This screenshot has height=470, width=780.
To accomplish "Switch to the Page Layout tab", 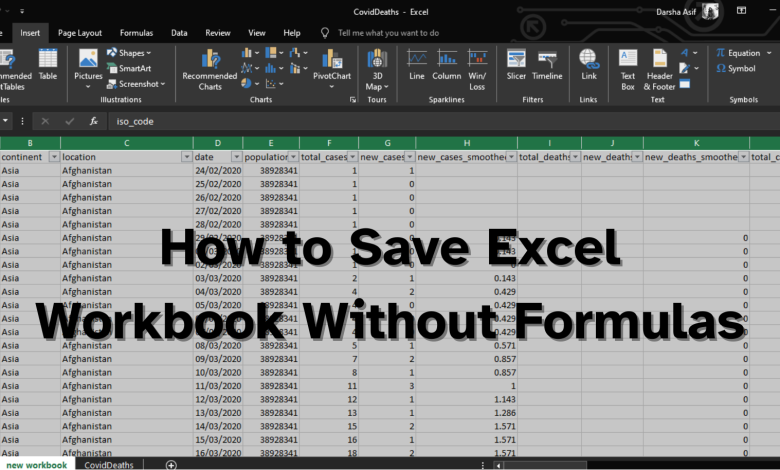I will pyautogui.click(x=79, y=33).
